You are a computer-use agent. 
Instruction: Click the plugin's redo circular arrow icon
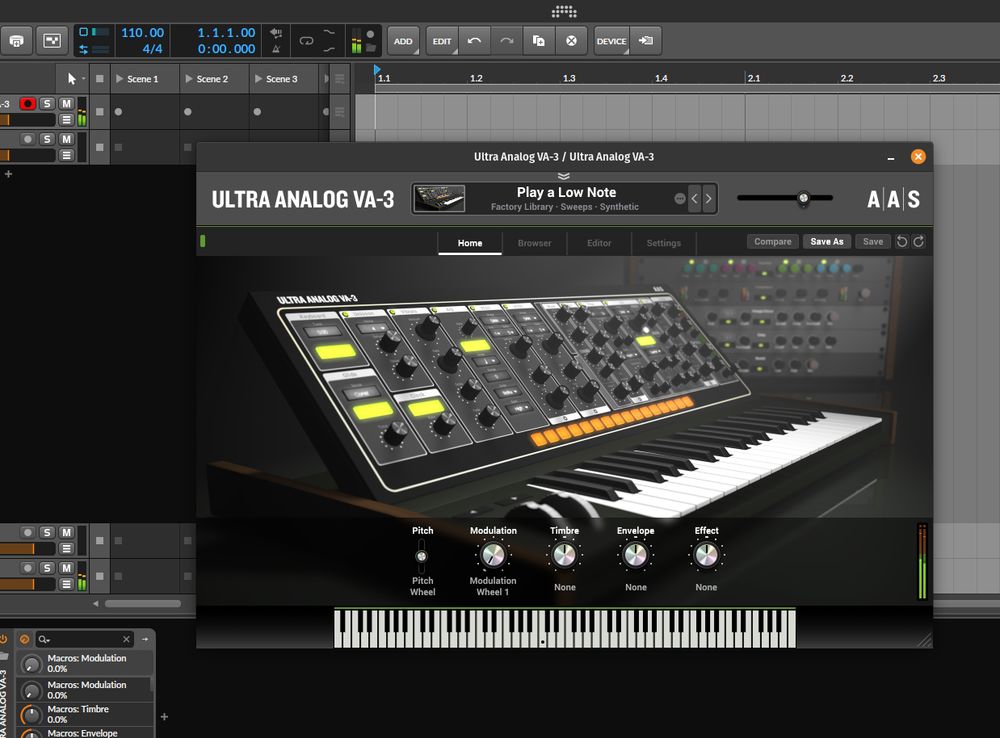point(918,242)
